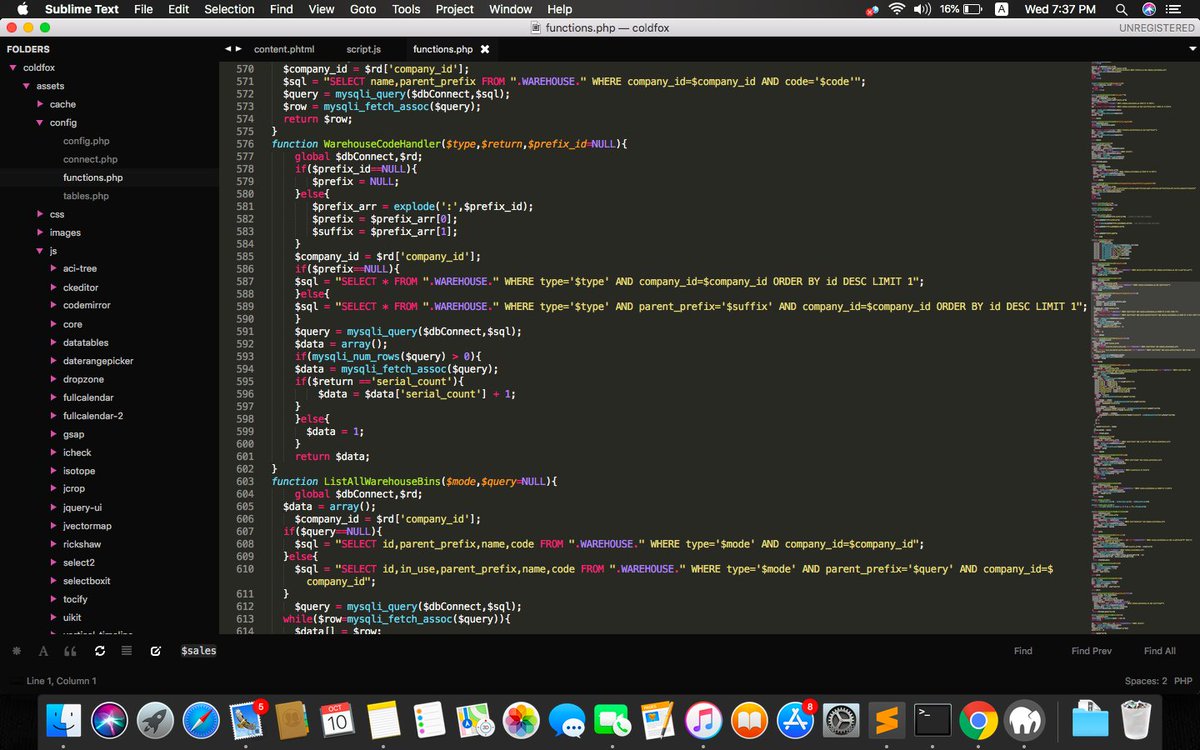This screenshot has height=750, width=1200.
Task: Toggle highlight matches option in Find panel
Action: click(x=156, y=651)
